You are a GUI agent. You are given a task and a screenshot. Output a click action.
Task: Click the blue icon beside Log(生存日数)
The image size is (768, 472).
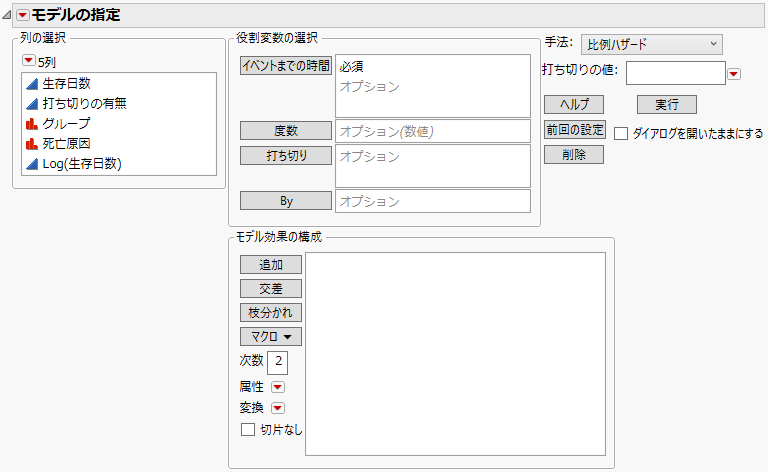[30, 164]
